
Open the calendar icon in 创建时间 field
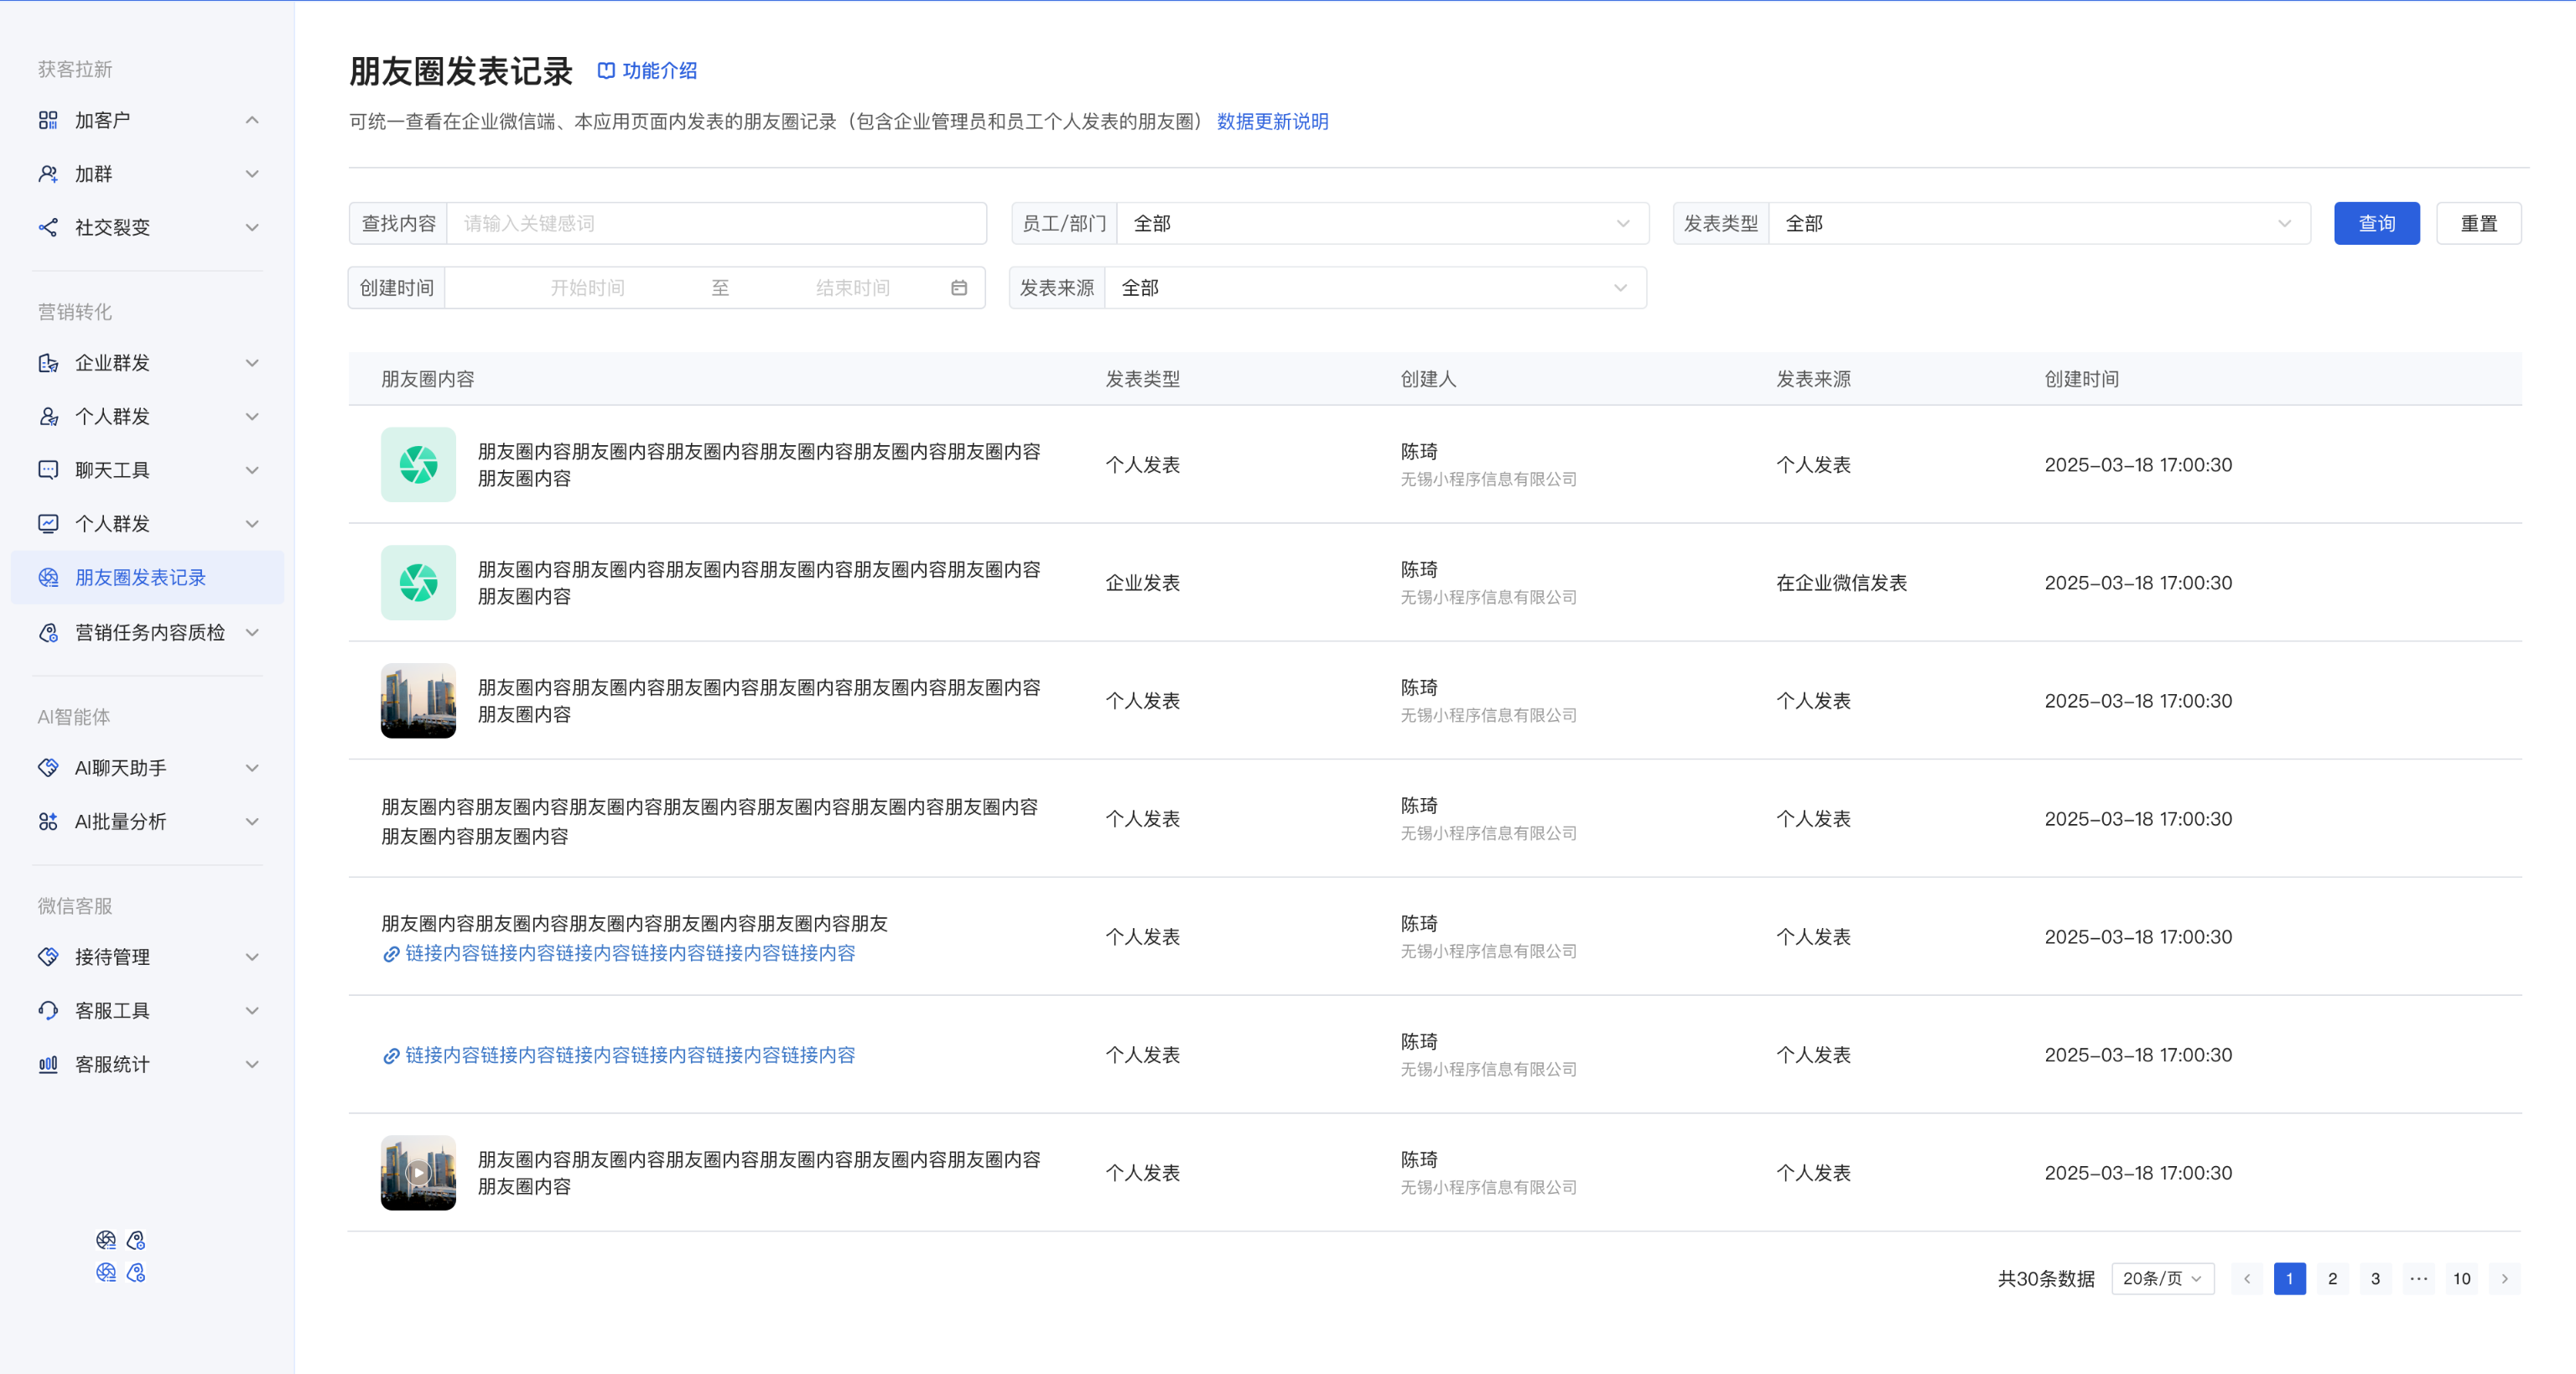[x=959, y=288]
